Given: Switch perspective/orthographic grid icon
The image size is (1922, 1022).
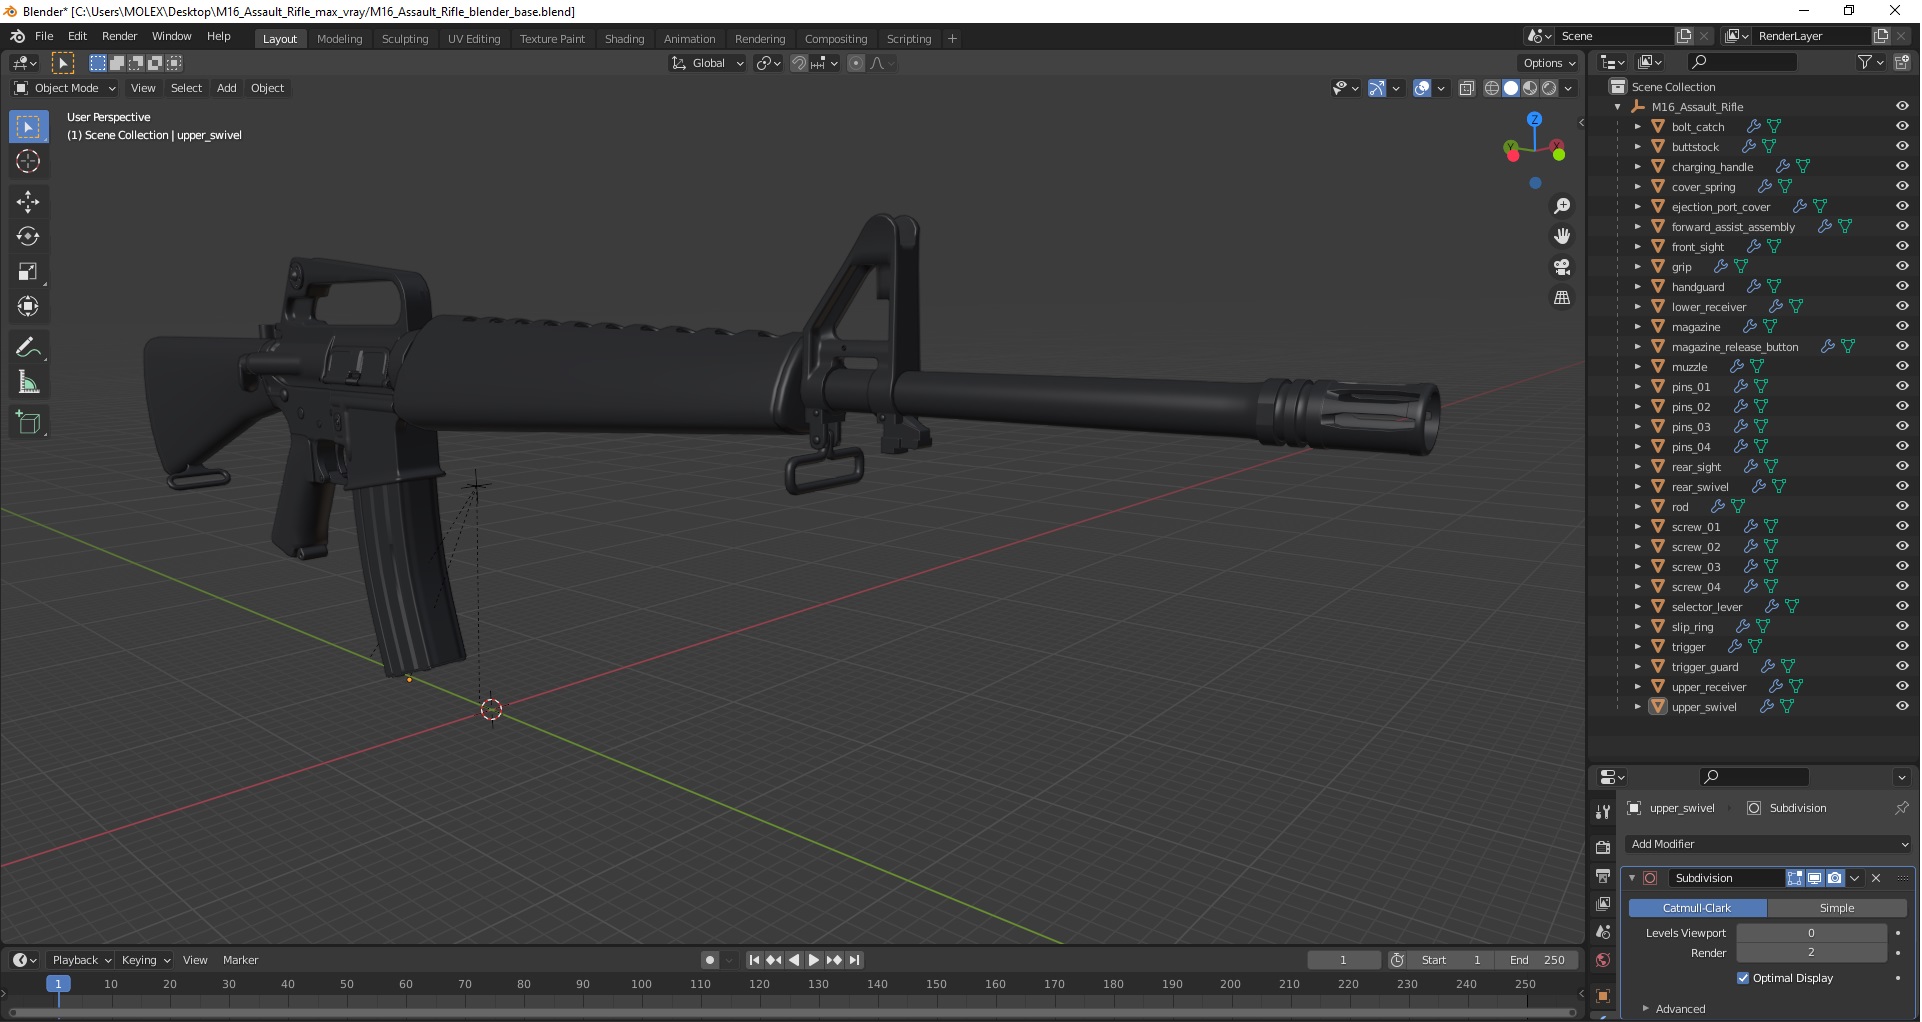Looking at the screenshot, I should 1562,298.
